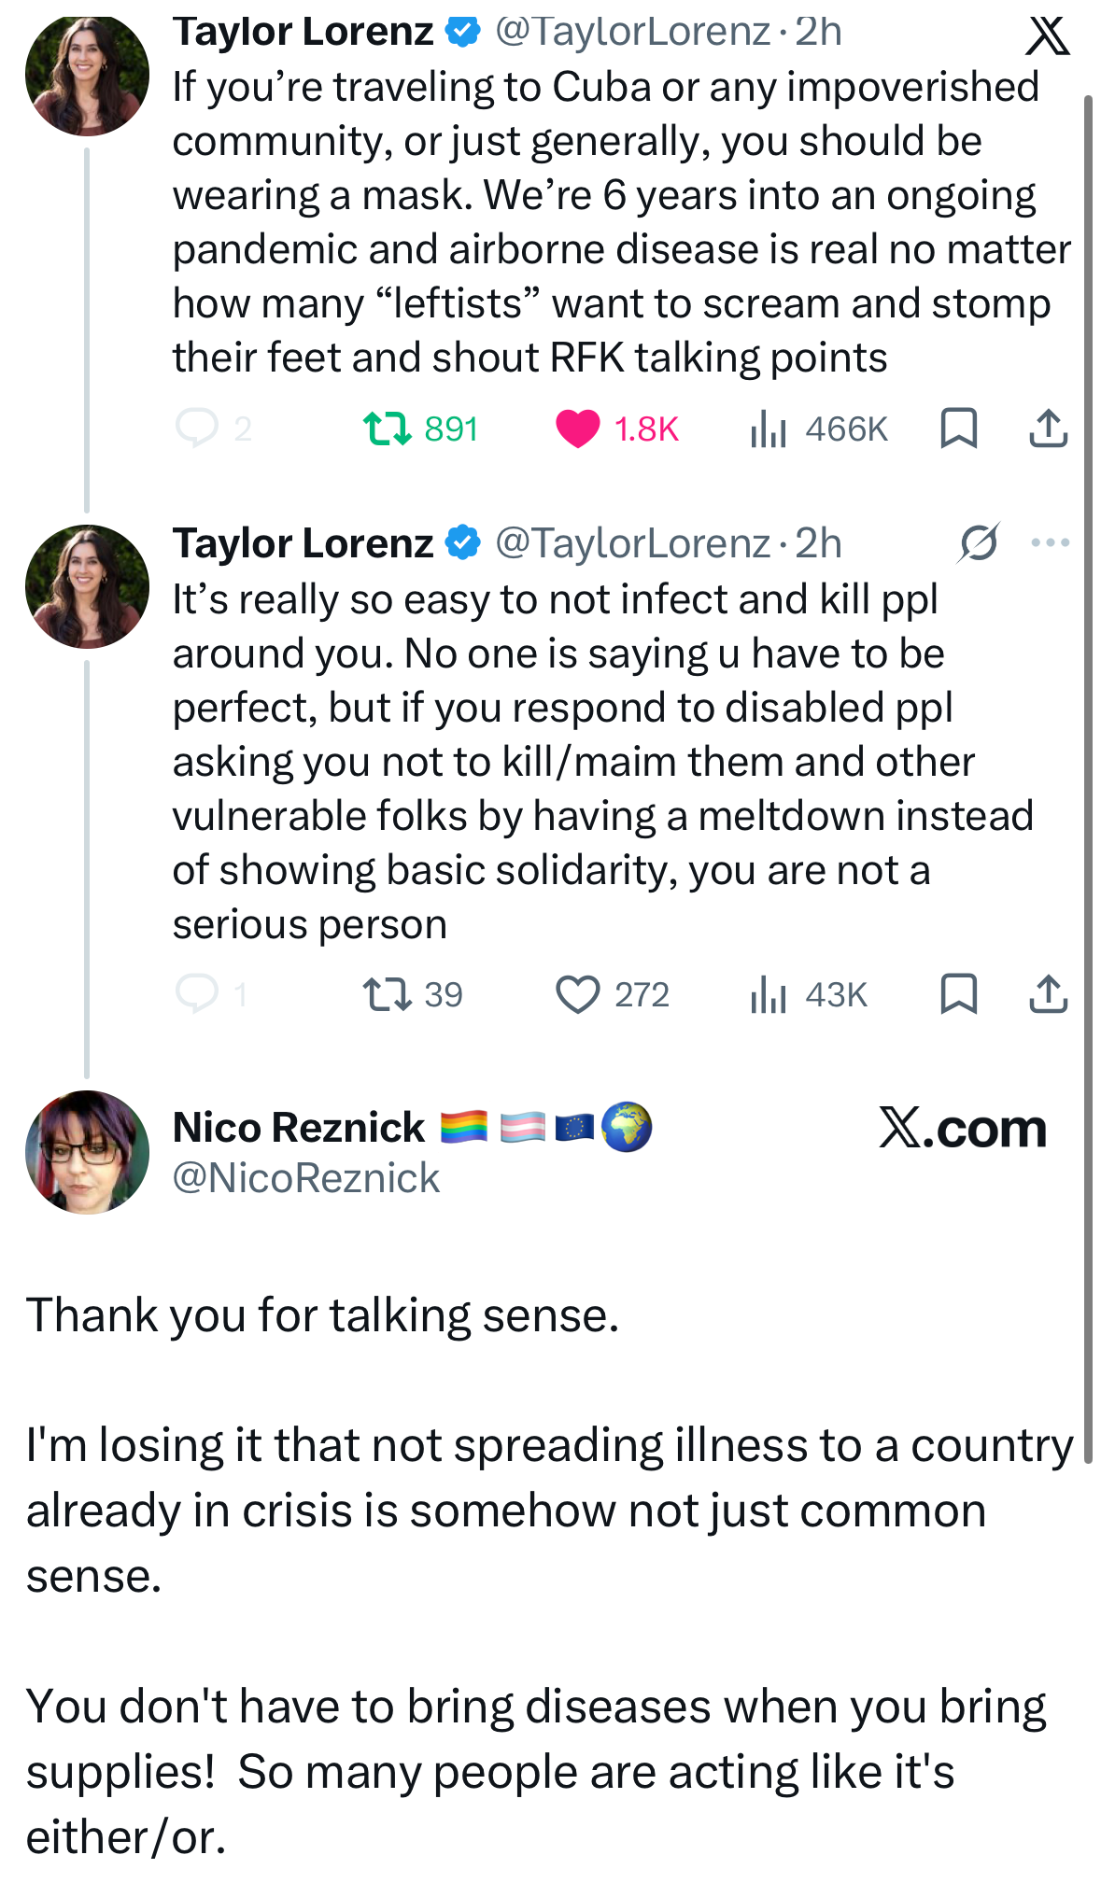The image size is (1101, 1883).
Task: Unlike the tweet with 1.8K likes
Action: click(577, 429)
